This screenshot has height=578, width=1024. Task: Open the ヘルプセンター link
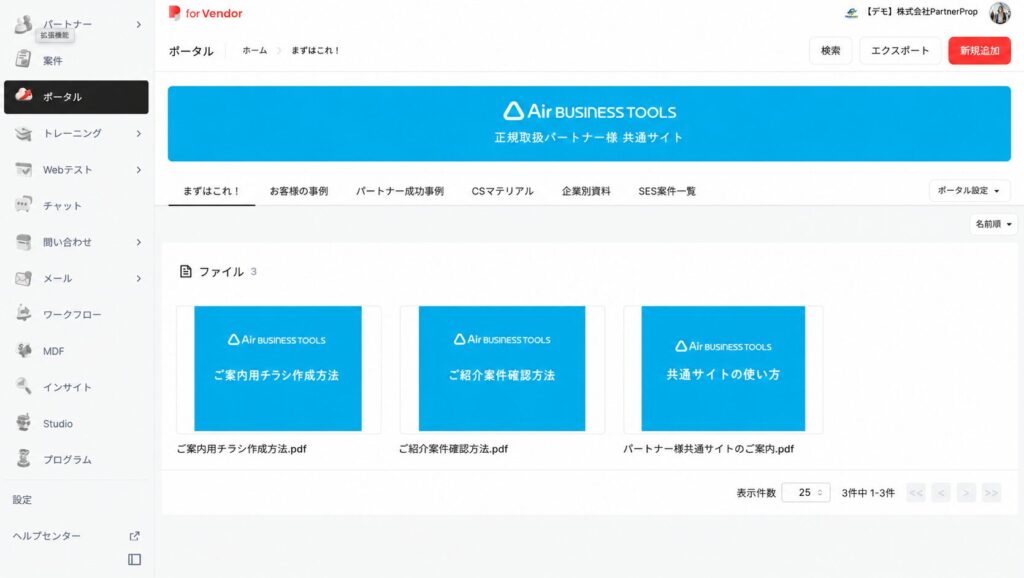click(x=46, y=536)
